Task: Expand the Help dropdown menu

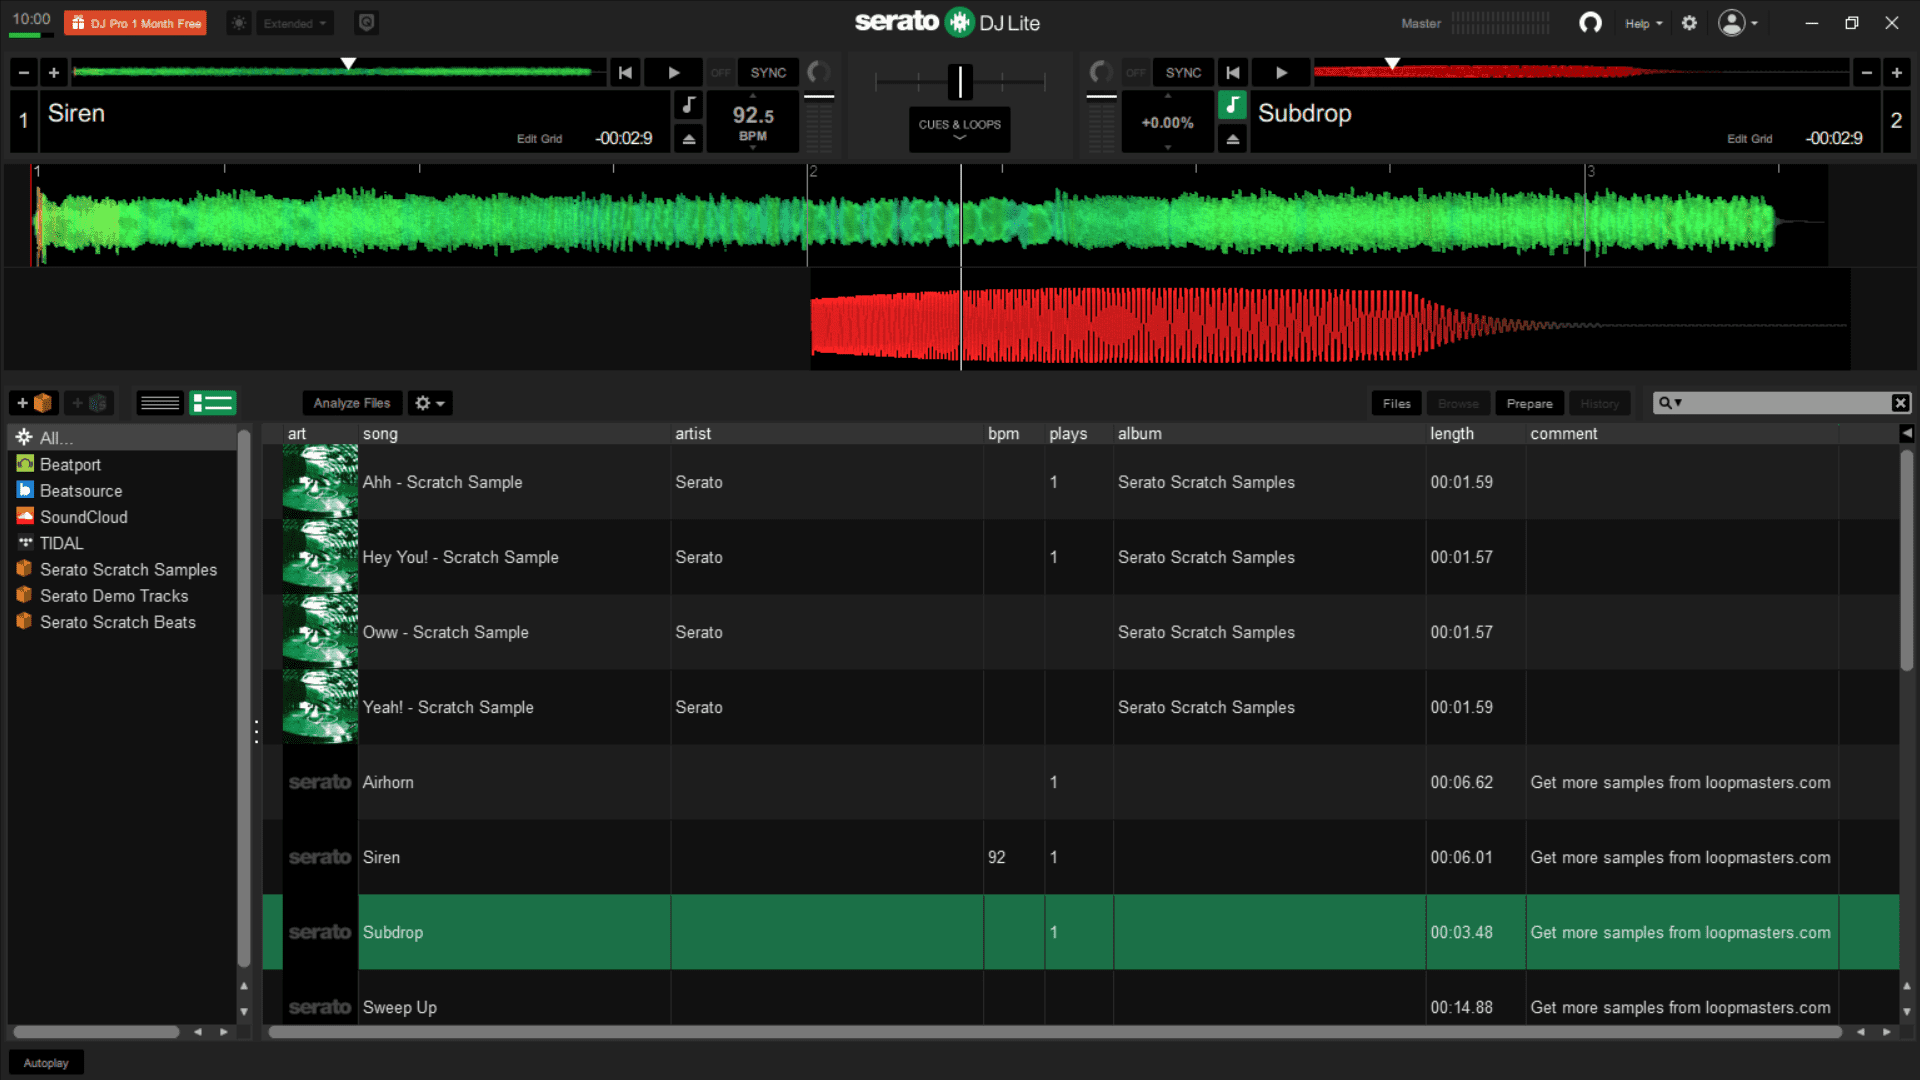Action: [1643, 23]
